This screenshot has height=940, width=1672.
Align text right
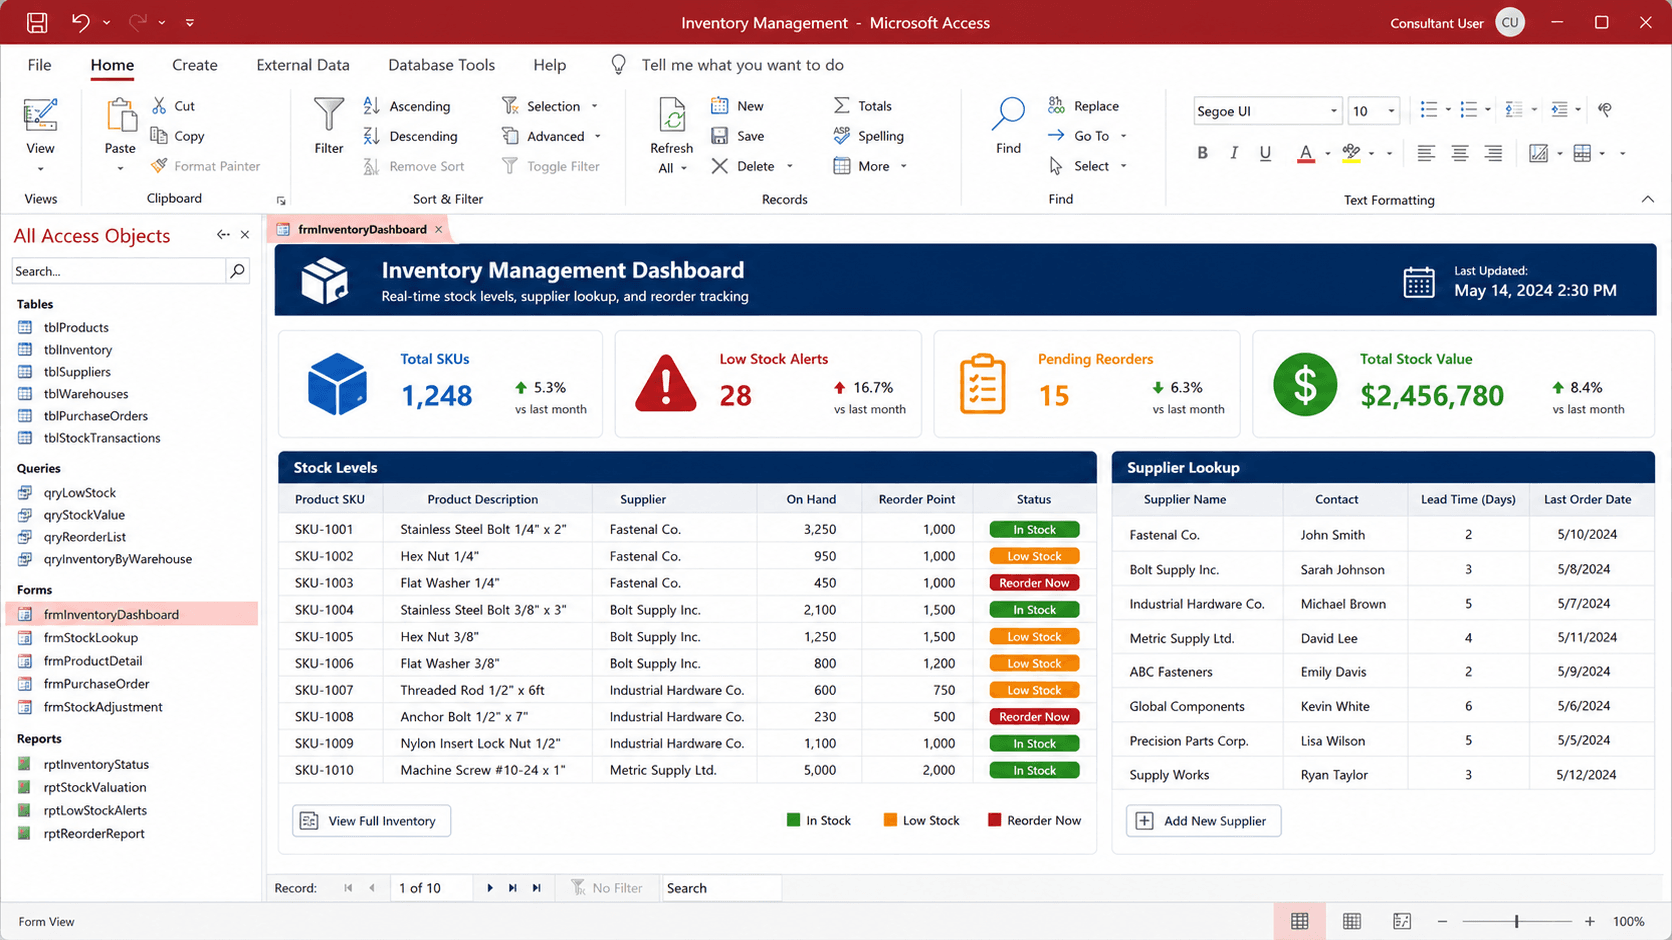[1493, 153]
